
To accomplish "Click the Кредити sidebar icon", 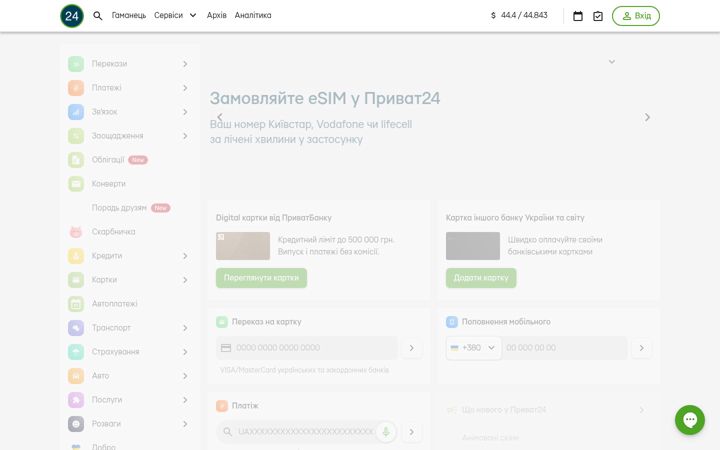I will coord(76,256).
